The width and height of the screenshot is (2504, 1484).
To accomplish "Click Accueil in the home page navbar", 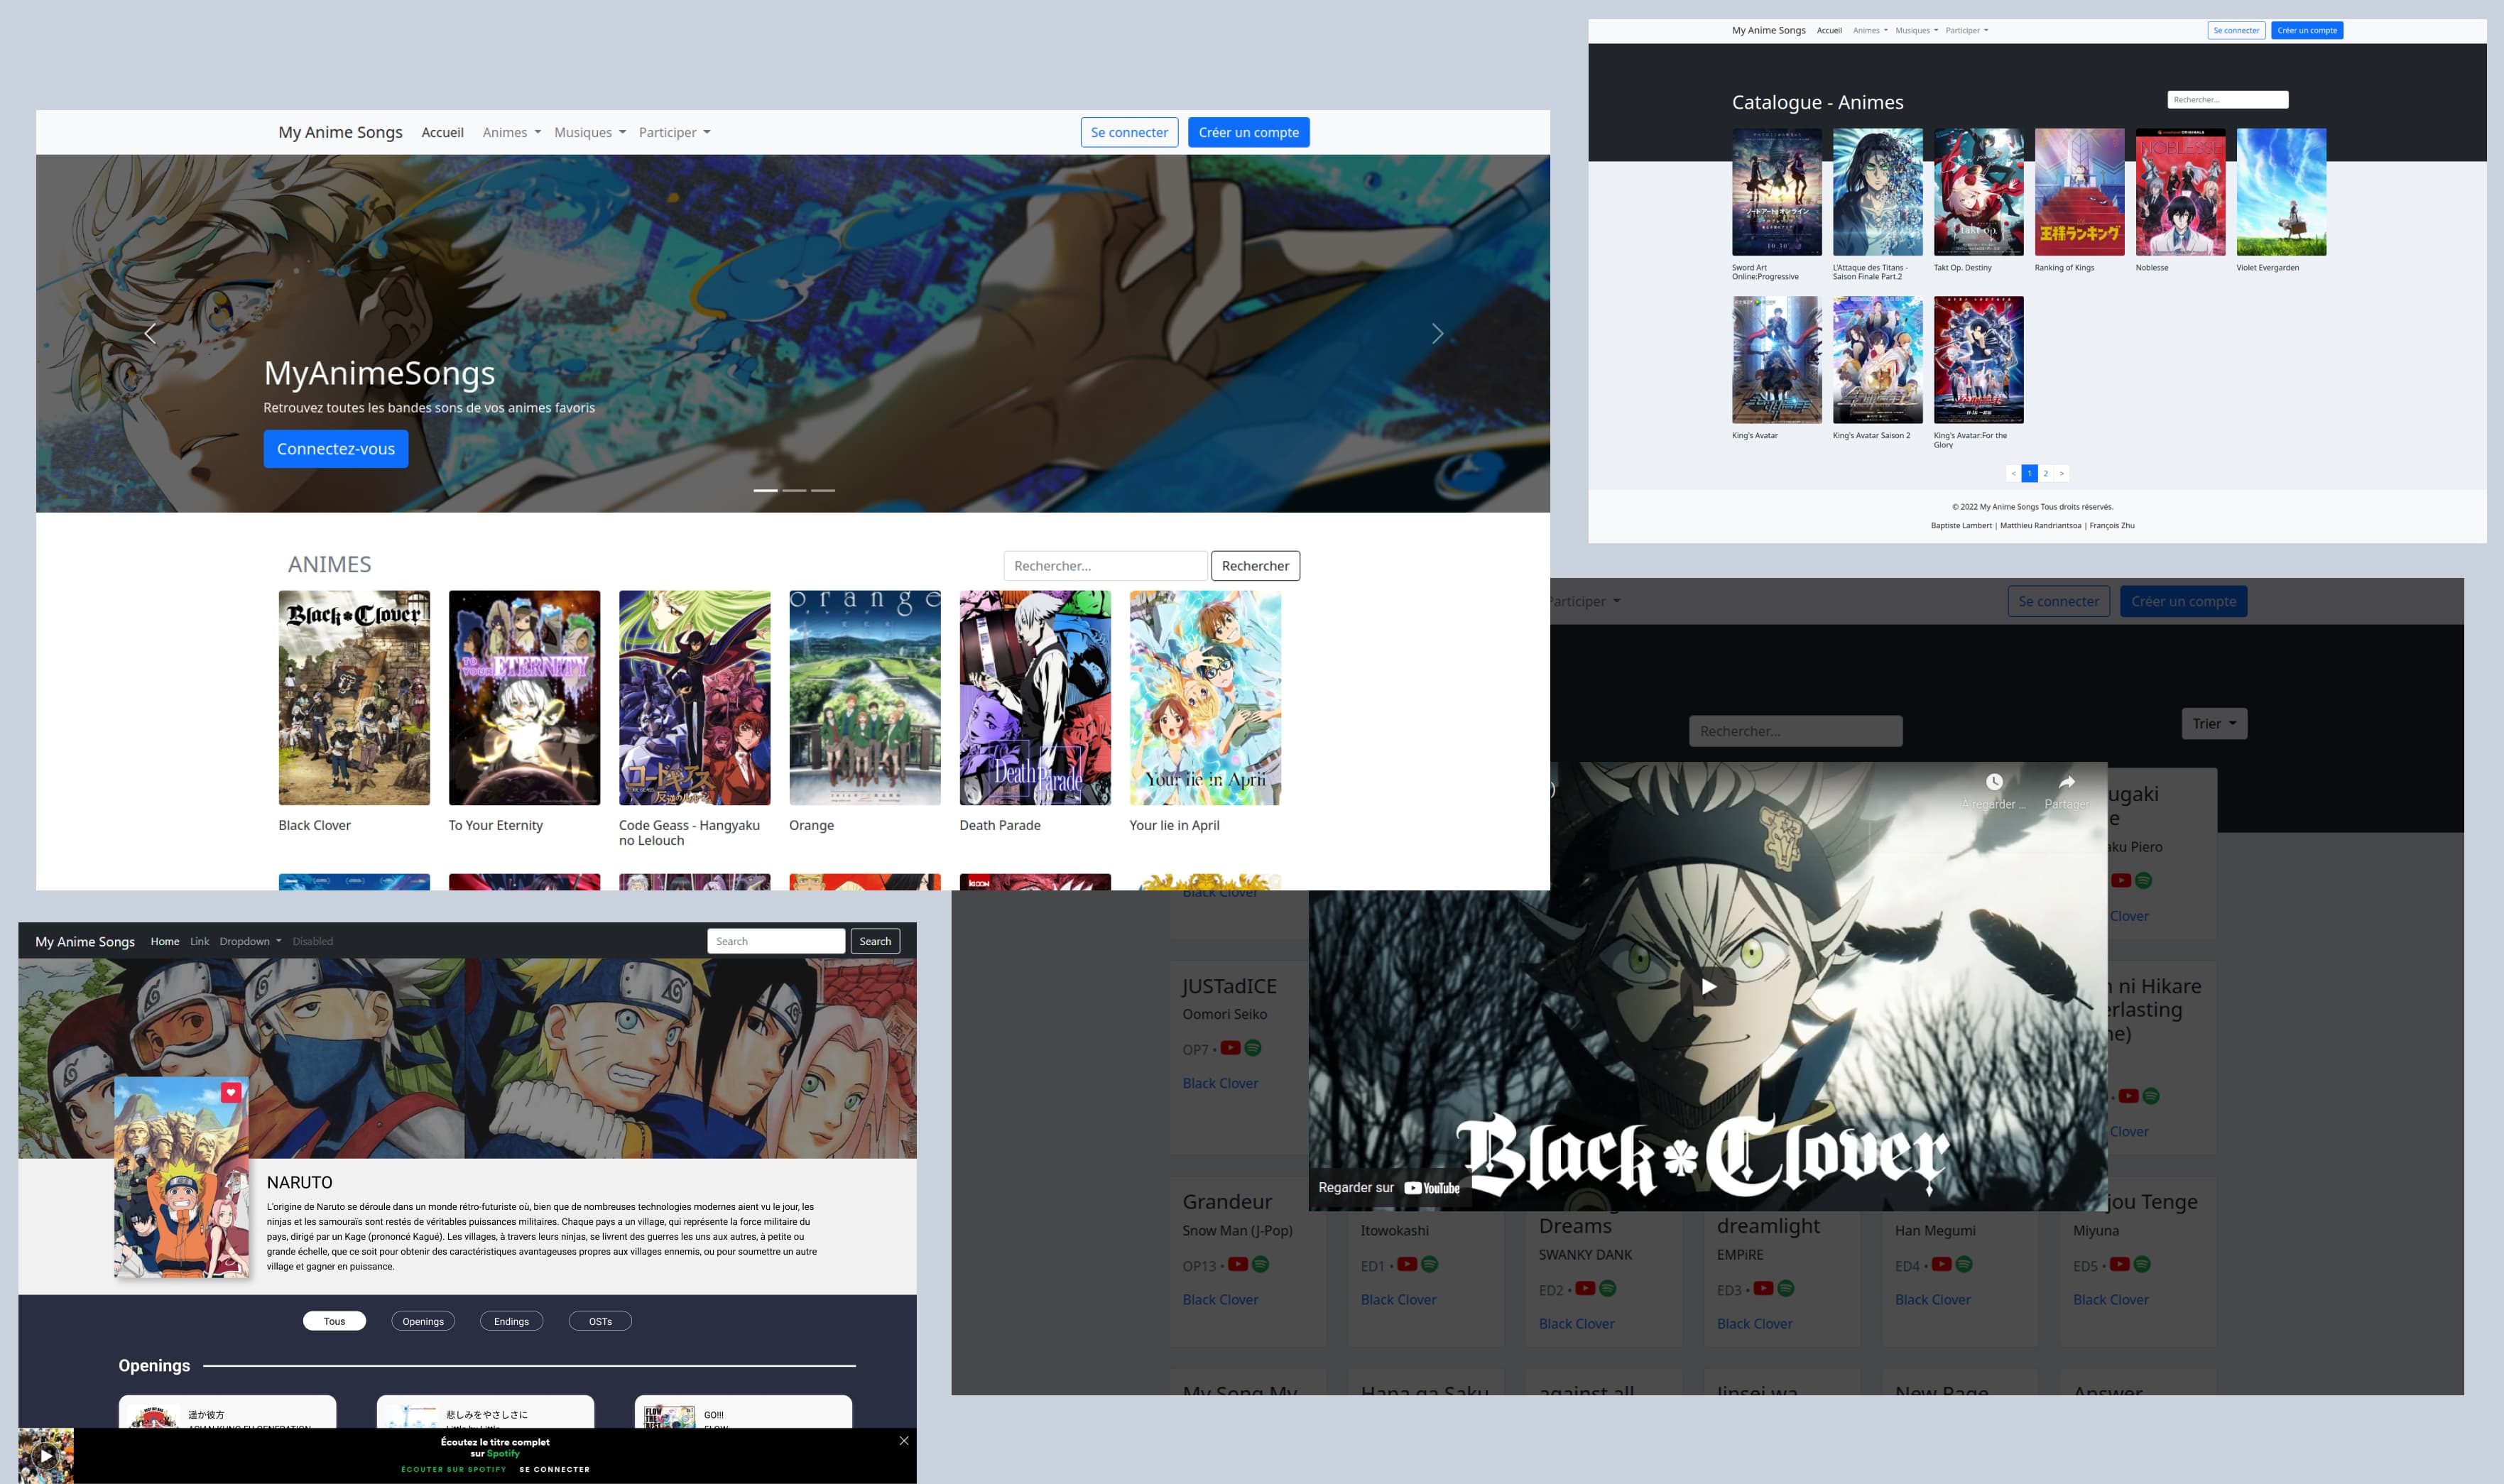I will click(x=442, y=132).
